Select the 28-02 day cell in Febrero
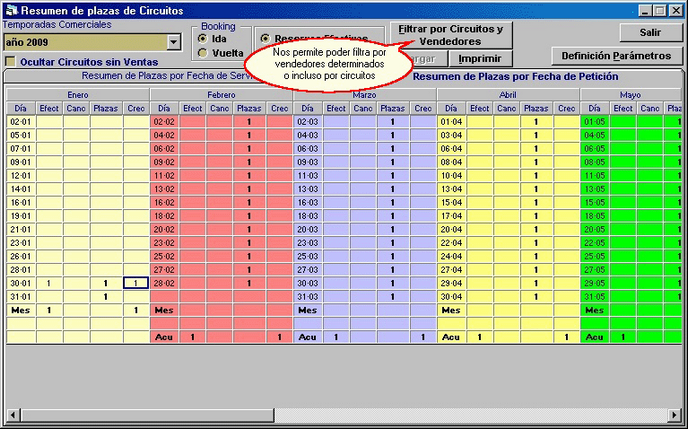The height and width of the screenshot is (429, 688). (x=164, y=284)
